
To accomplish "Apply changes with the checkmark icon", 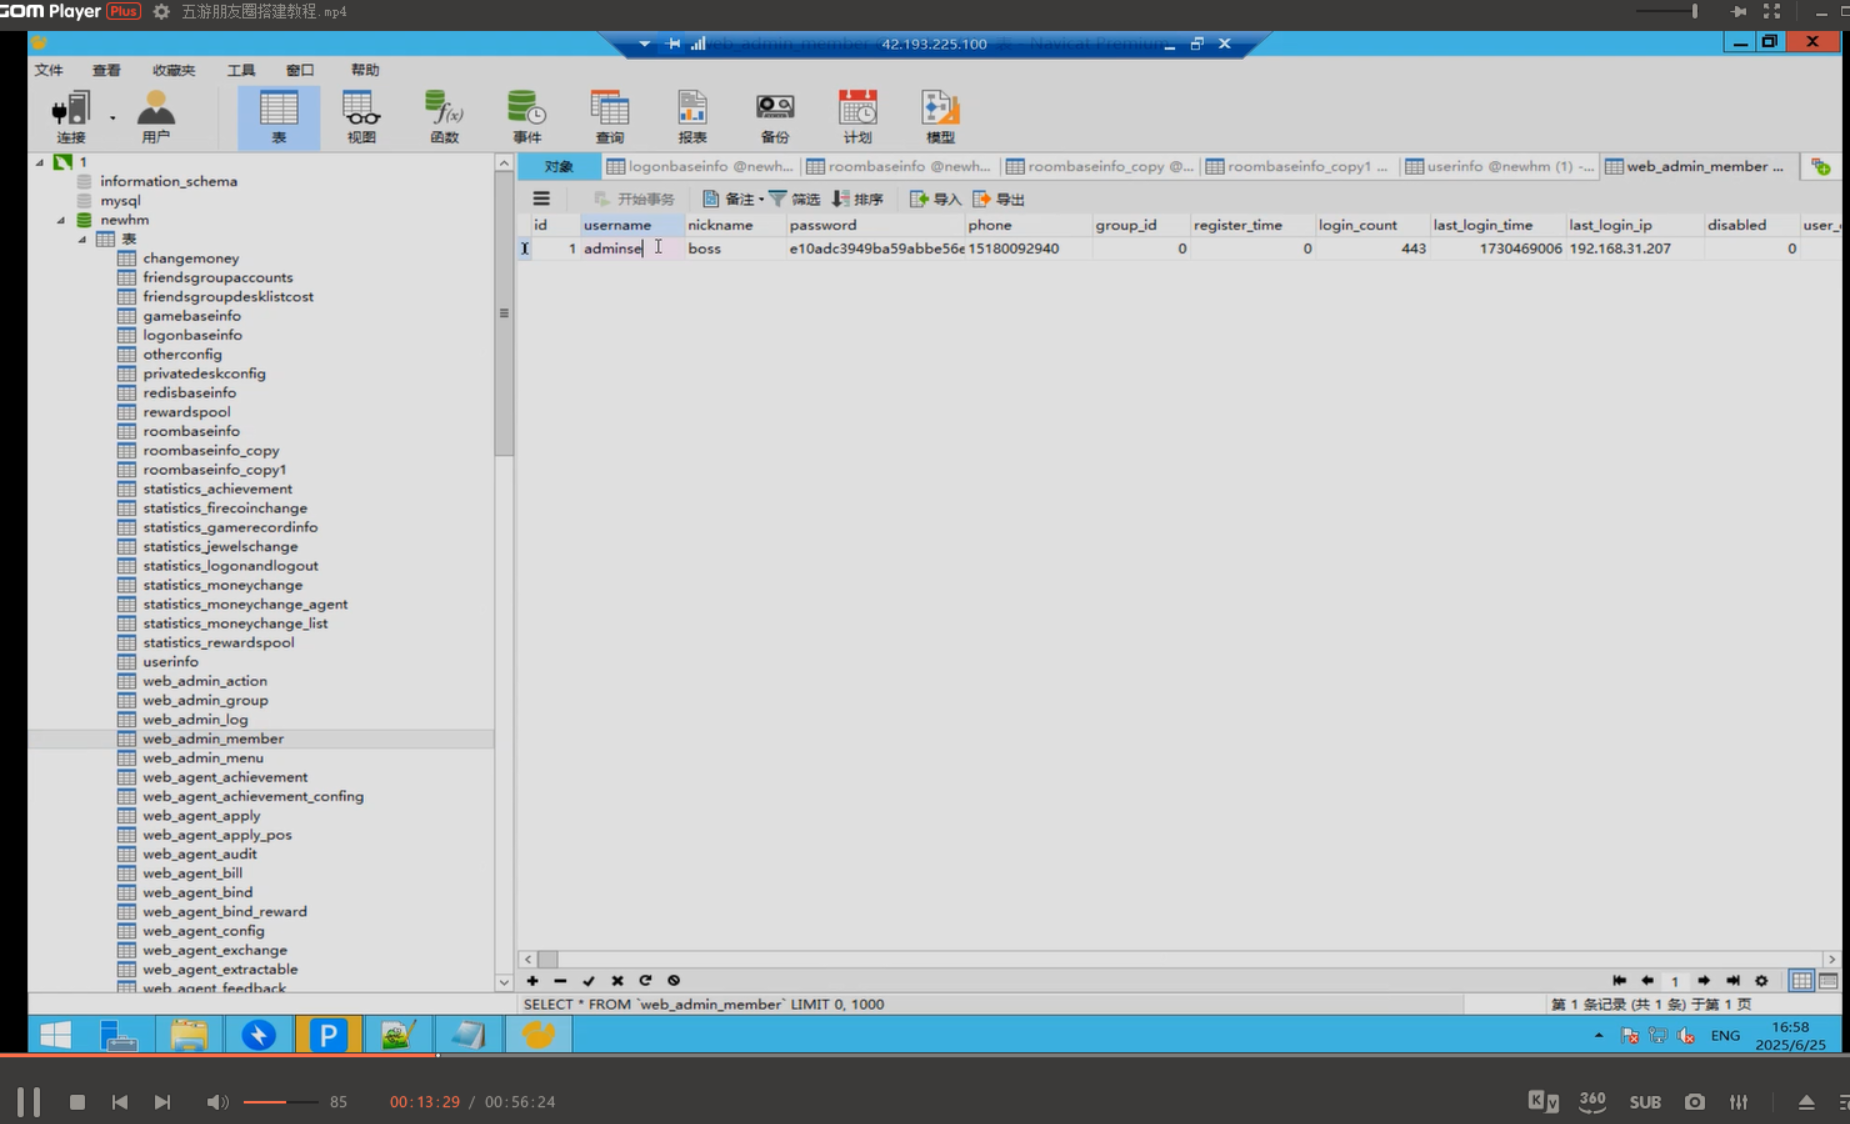I will point(588,981).
